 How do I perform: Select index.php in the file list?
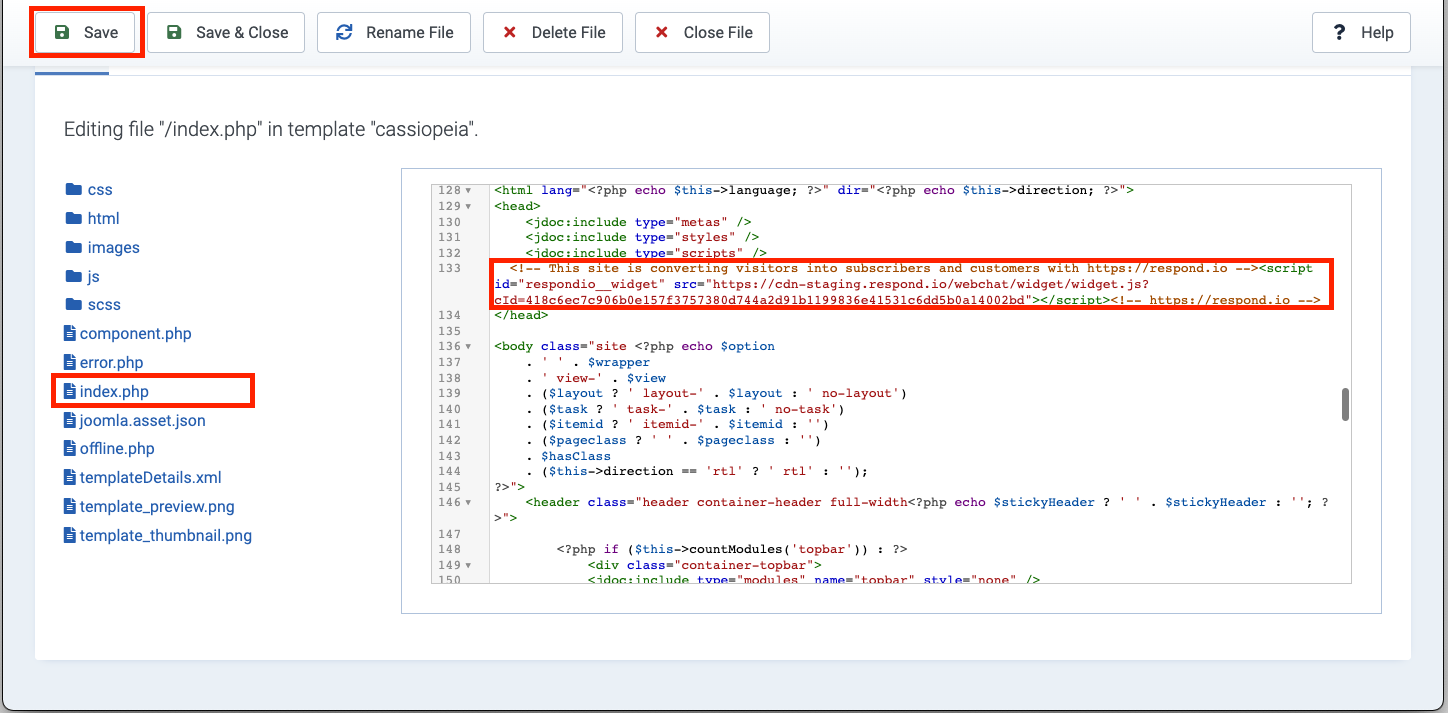click(106, 392)
